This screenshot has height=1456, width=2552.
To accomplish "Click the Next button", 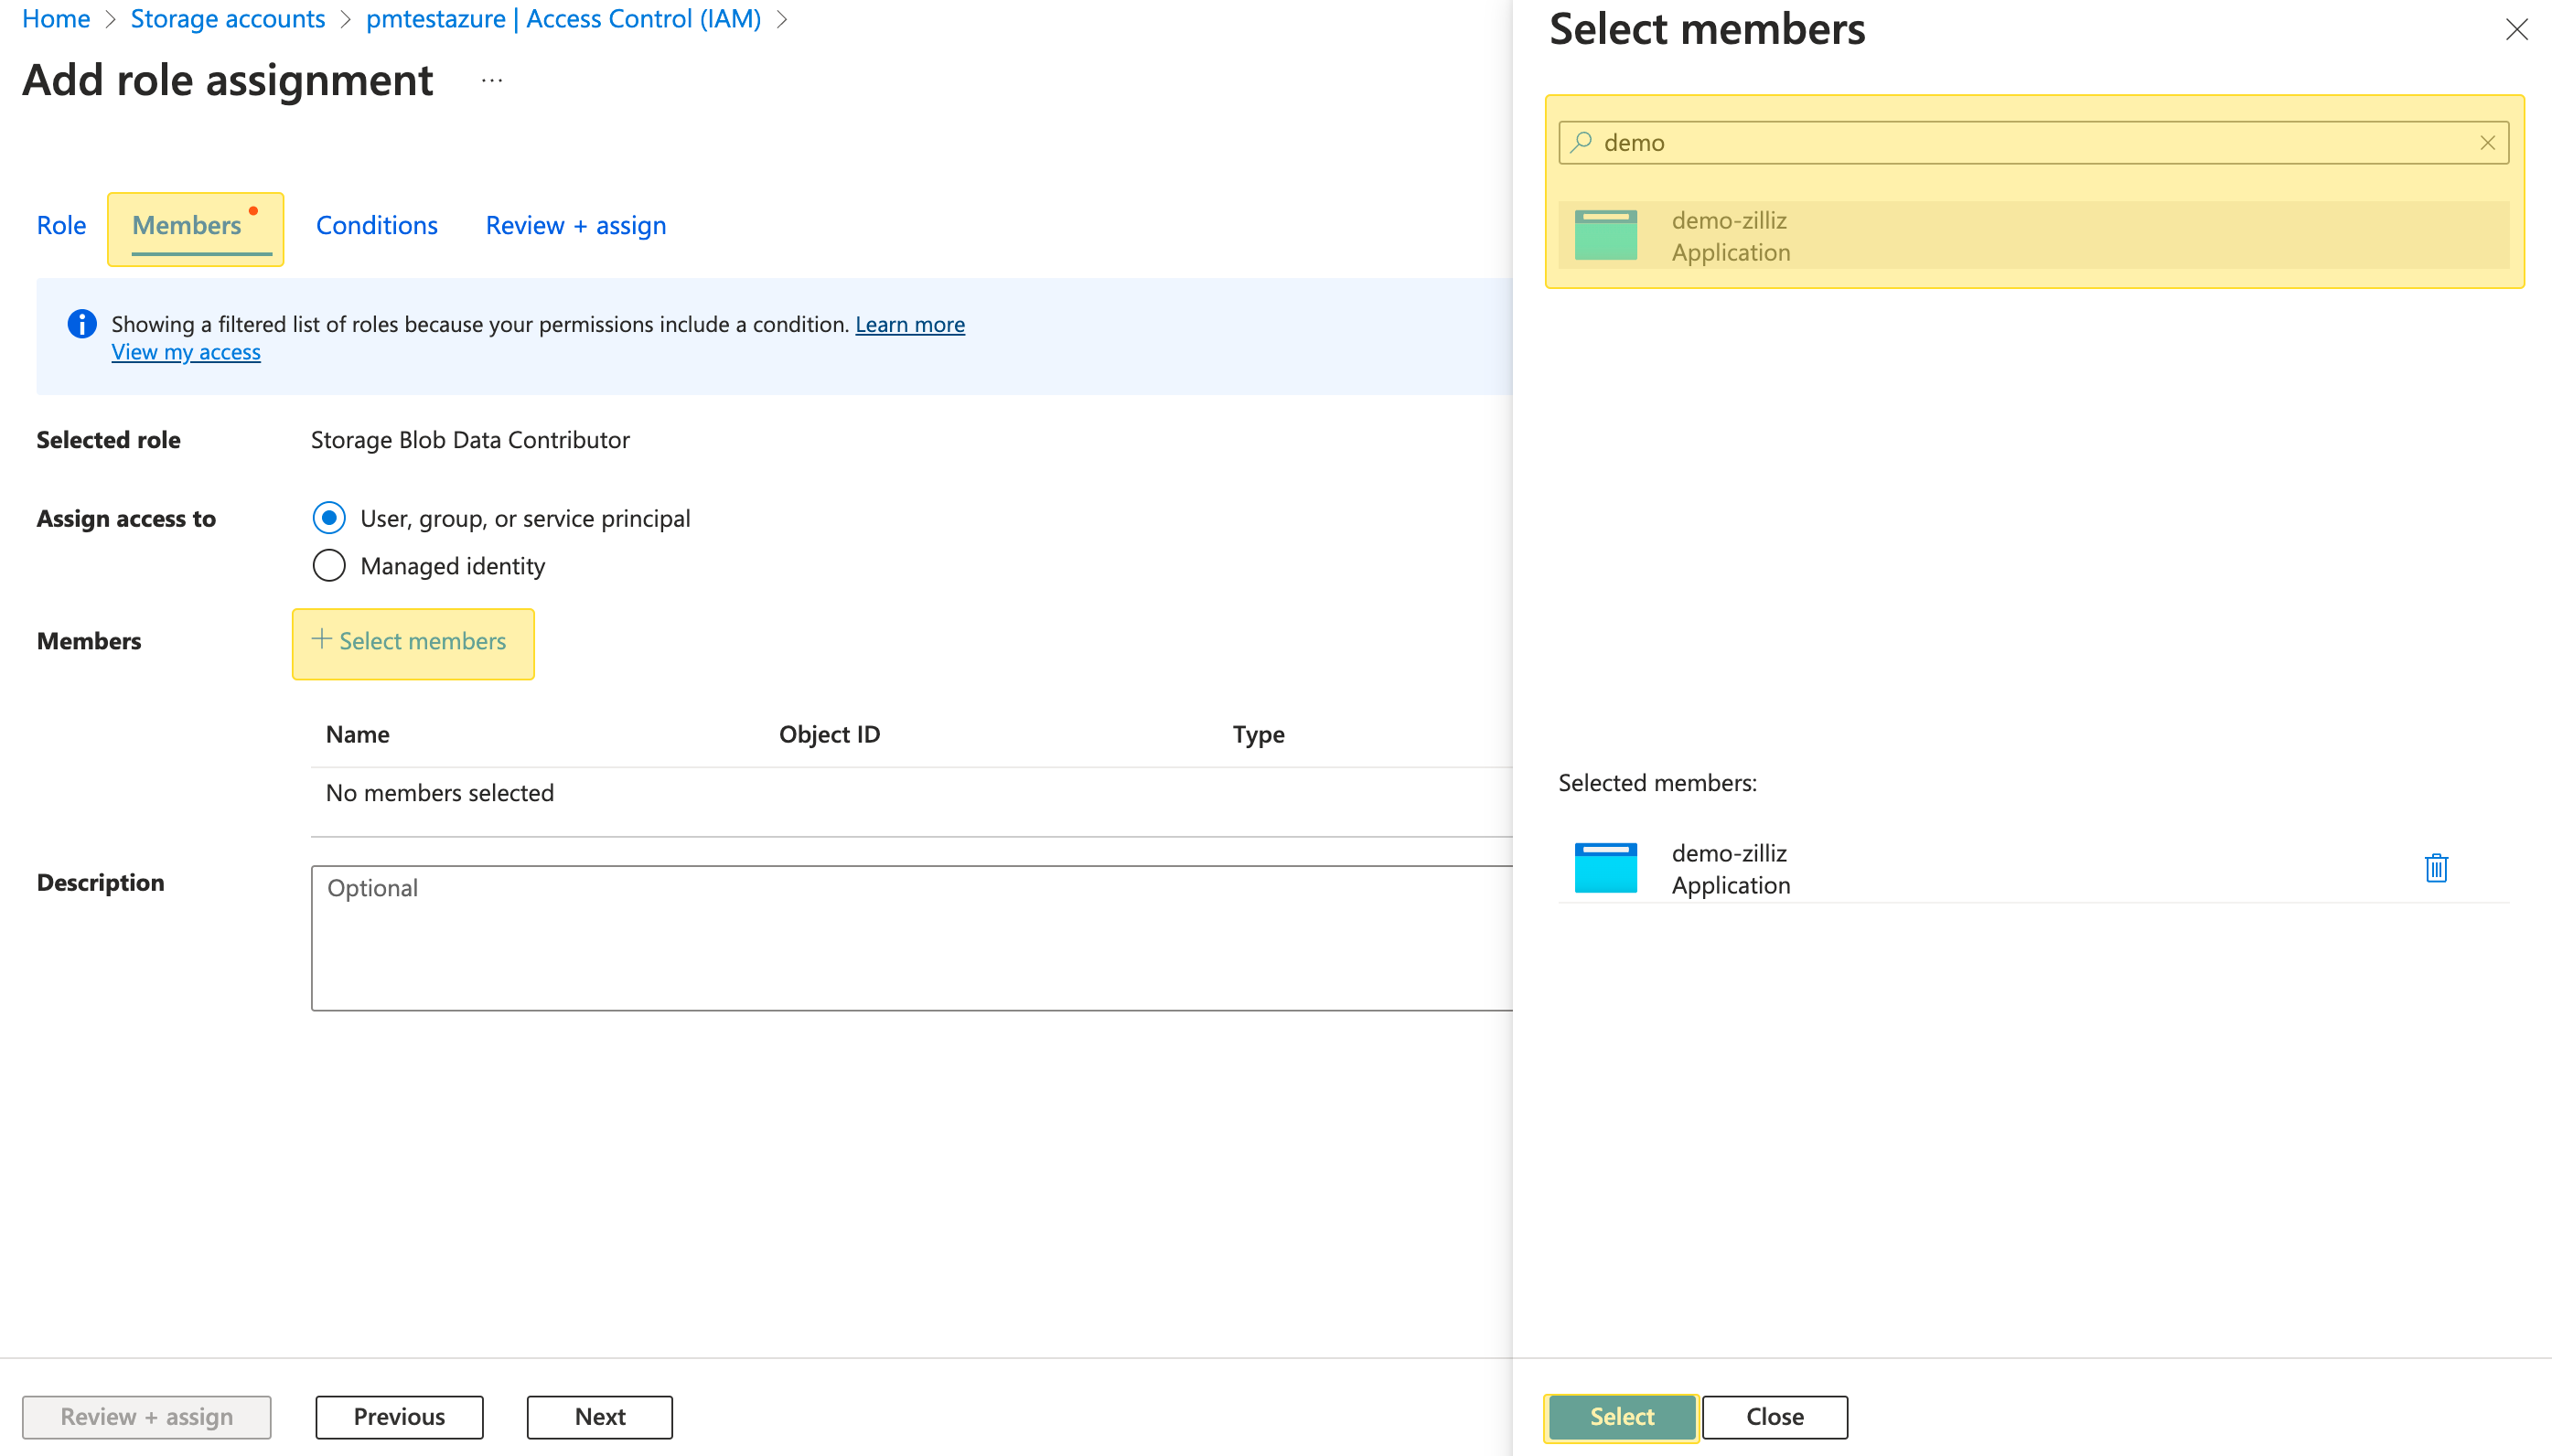I will pos(599,1416).
